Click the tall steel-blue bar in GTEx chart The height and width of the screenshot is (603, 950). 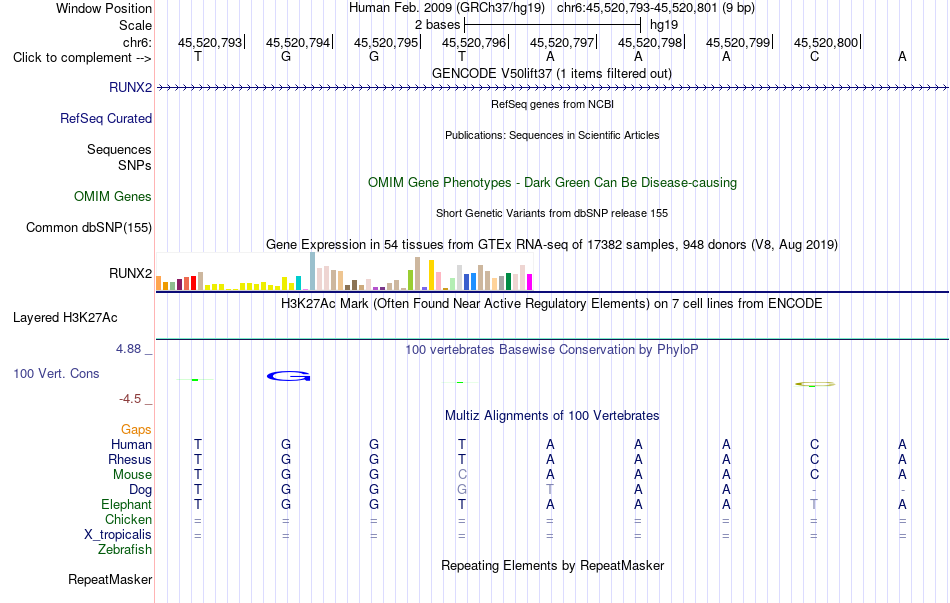point(313,272)
